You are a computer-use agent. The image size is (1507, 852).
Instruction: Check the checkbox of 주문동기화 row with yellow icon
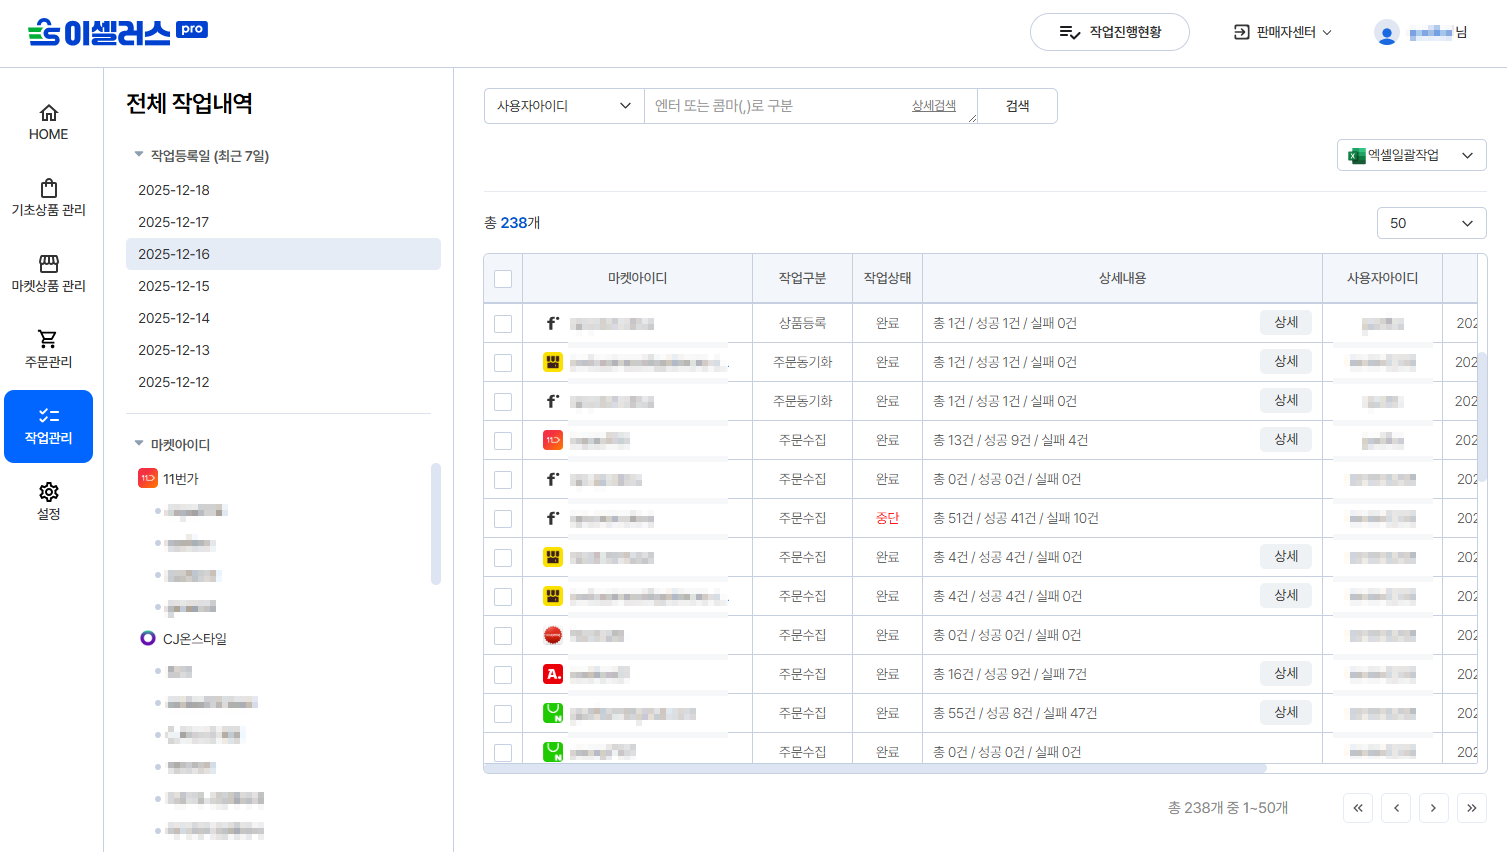pyautogui.click(x=503, y=363)
